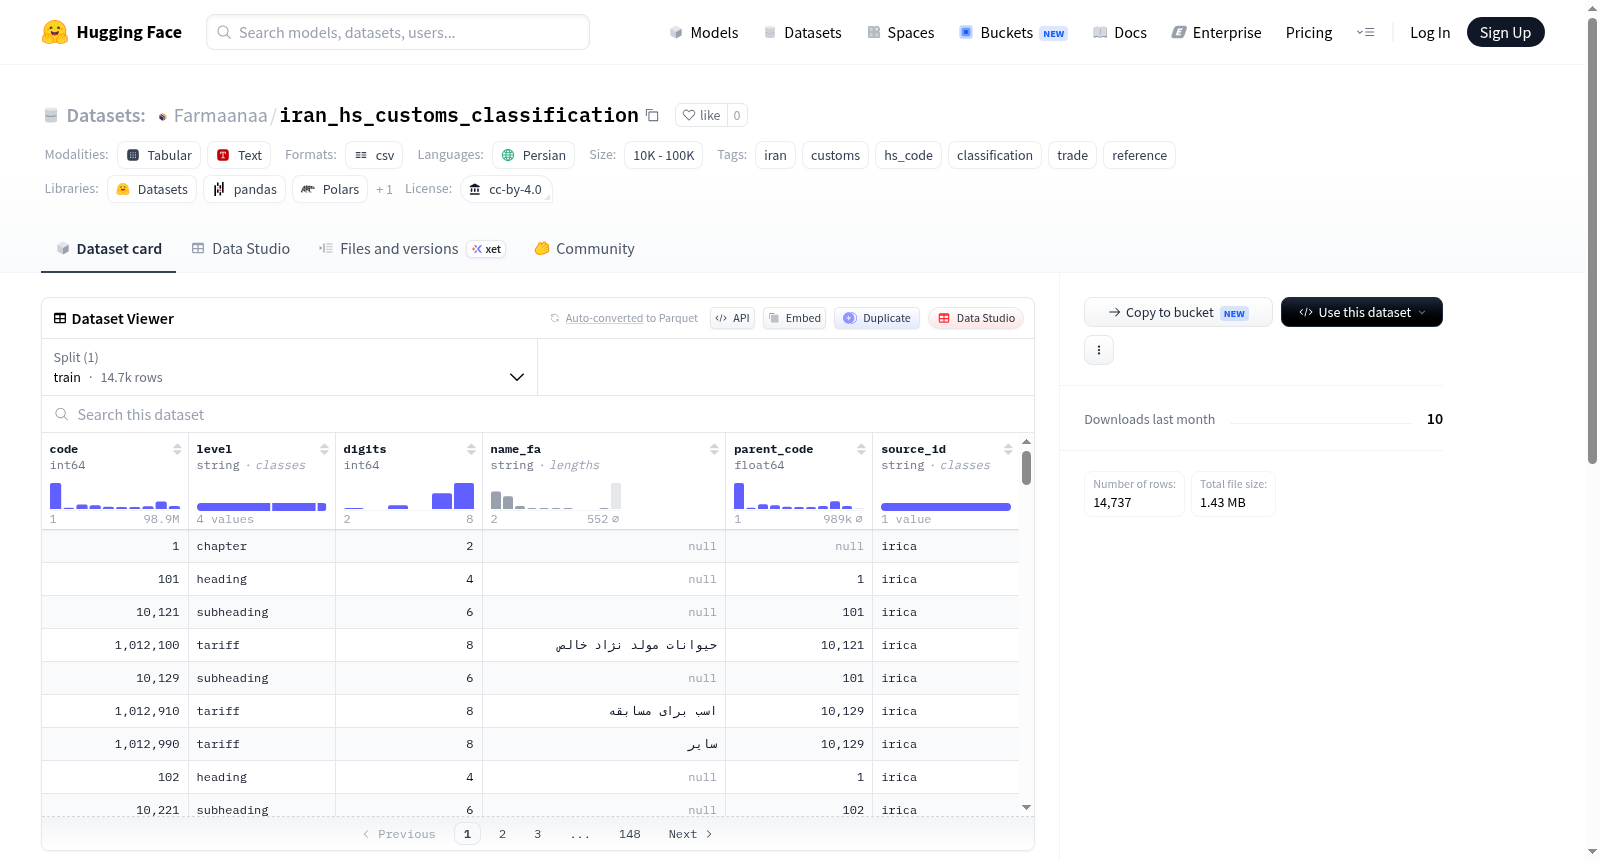The image size is (1600, 861).
Task: Sort by the level column
Action: 324,449
